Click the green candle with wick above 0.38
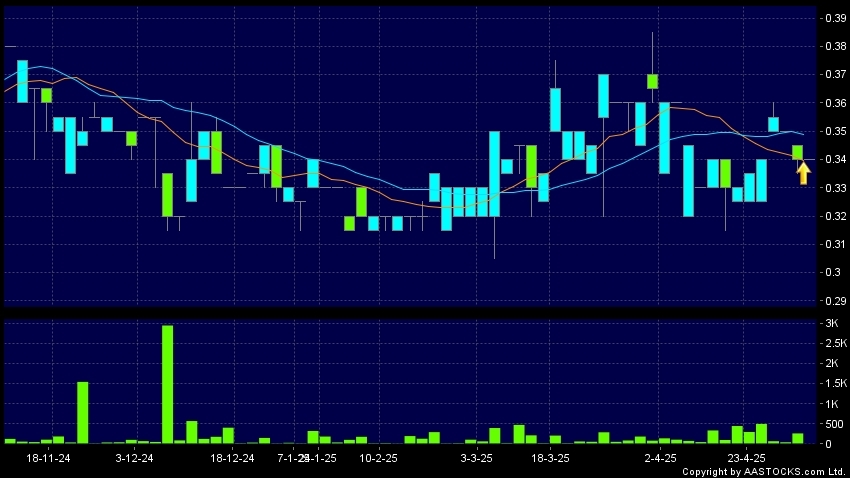This screenshot has height=478, width=850. coord(652,81)
